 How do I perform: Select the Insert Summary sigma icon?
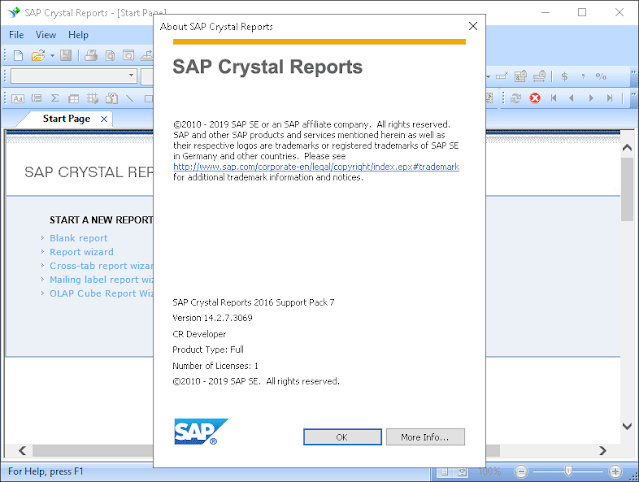55,98
